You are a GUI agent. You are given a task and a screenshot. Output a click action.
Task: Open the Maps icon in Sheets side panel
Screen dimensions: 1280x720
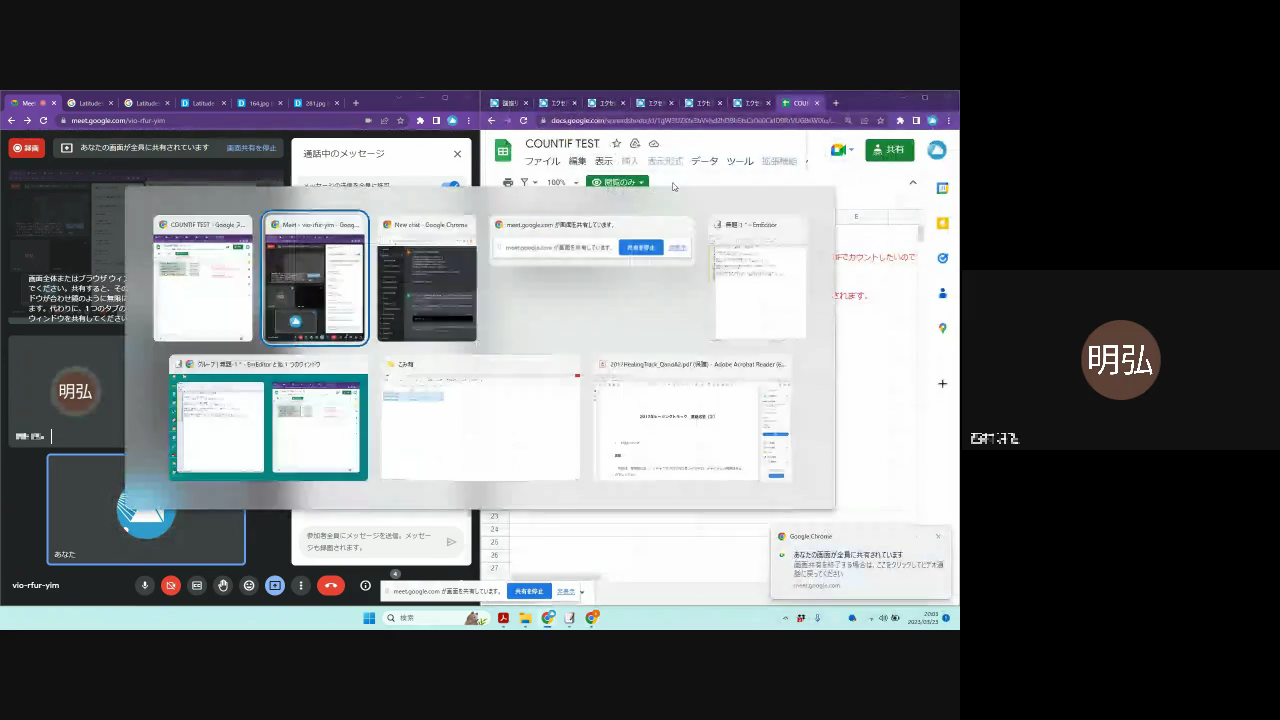coord(942,329)
